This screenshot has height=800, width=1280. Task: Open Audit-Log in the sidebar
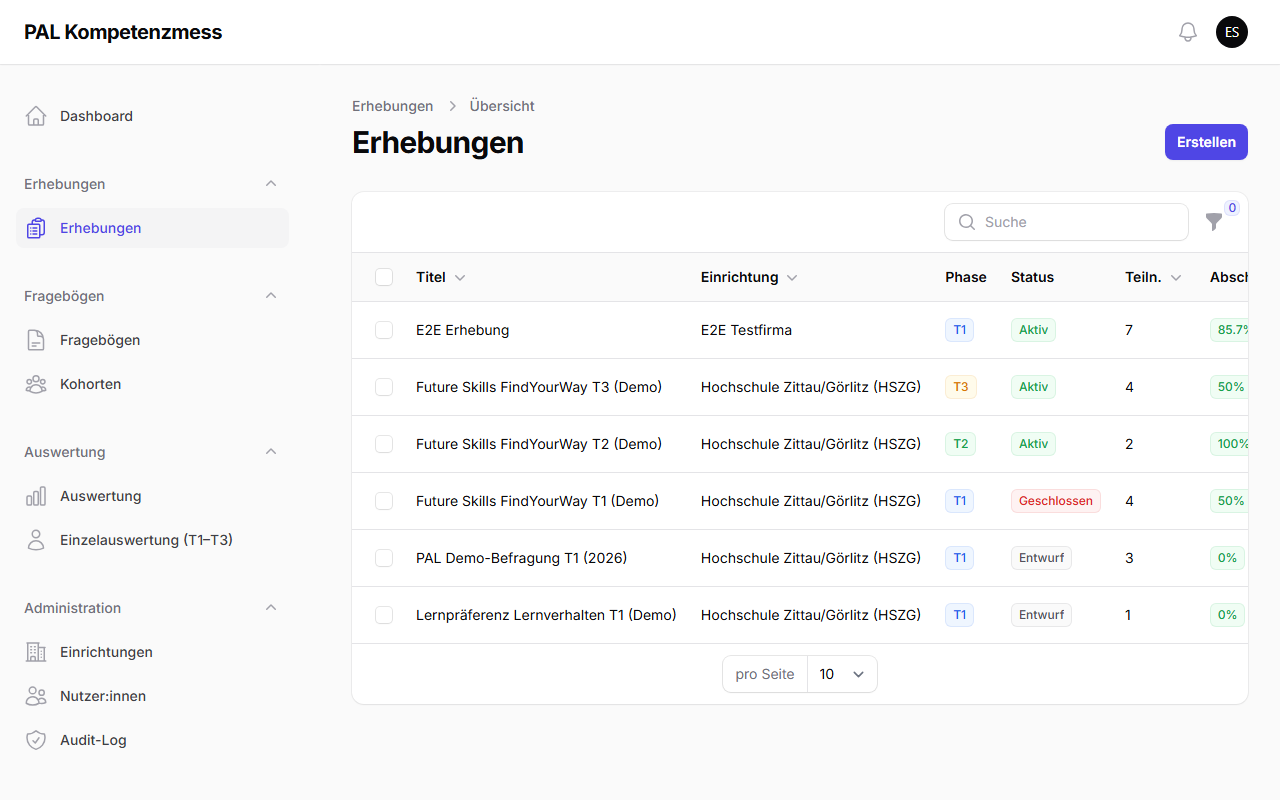click(152, 740)
